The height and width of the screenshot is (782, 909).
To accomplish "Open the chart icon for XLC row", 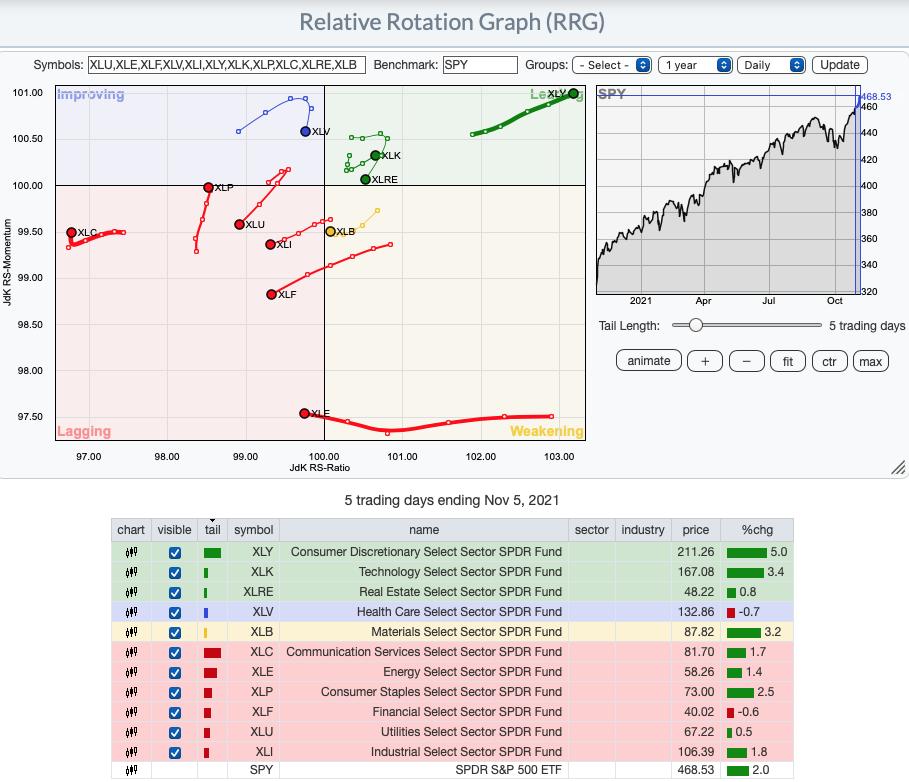I will click(x=132, y=652).
